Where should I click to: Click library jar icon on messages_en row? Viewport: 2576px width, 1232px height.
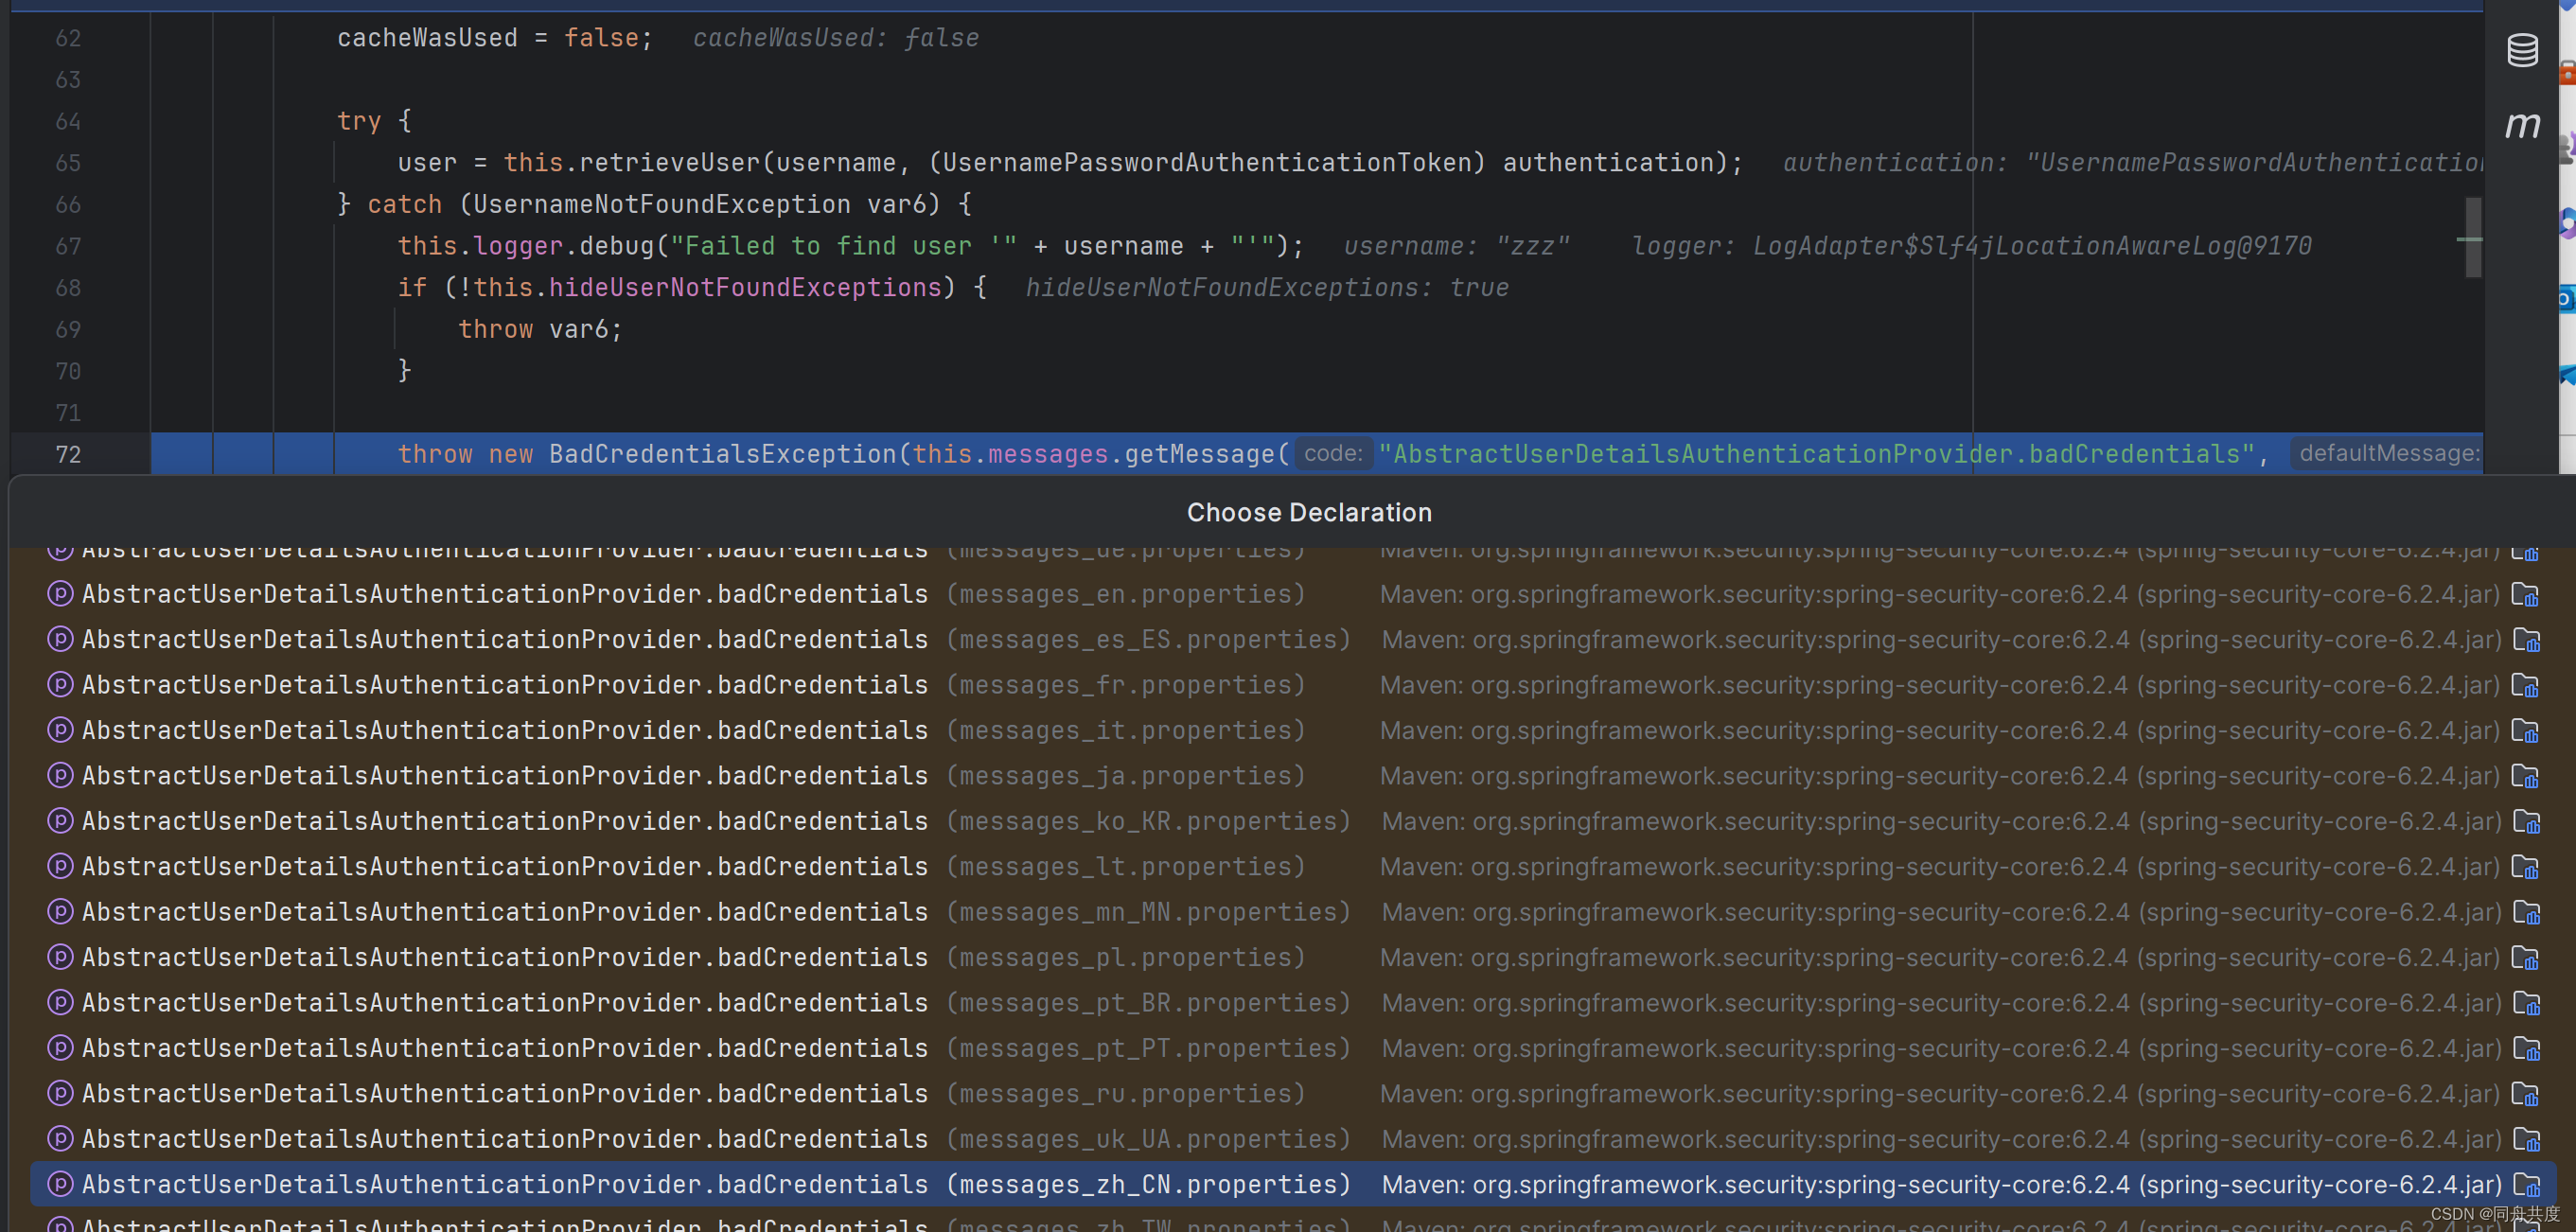[x=2525, y=595]
